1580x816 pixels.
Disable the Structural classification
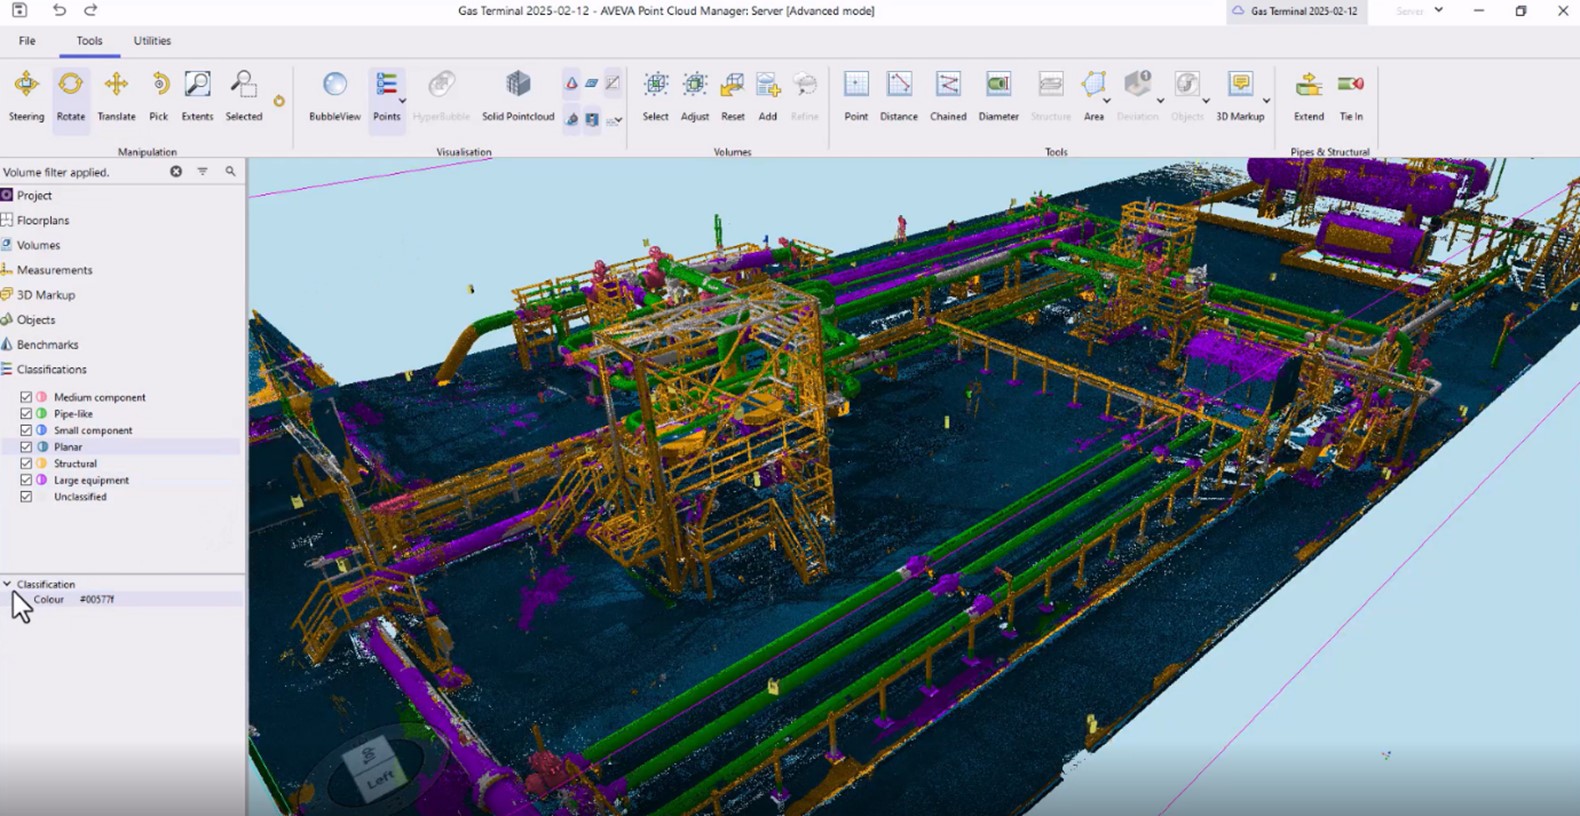[x=26, y=464]
